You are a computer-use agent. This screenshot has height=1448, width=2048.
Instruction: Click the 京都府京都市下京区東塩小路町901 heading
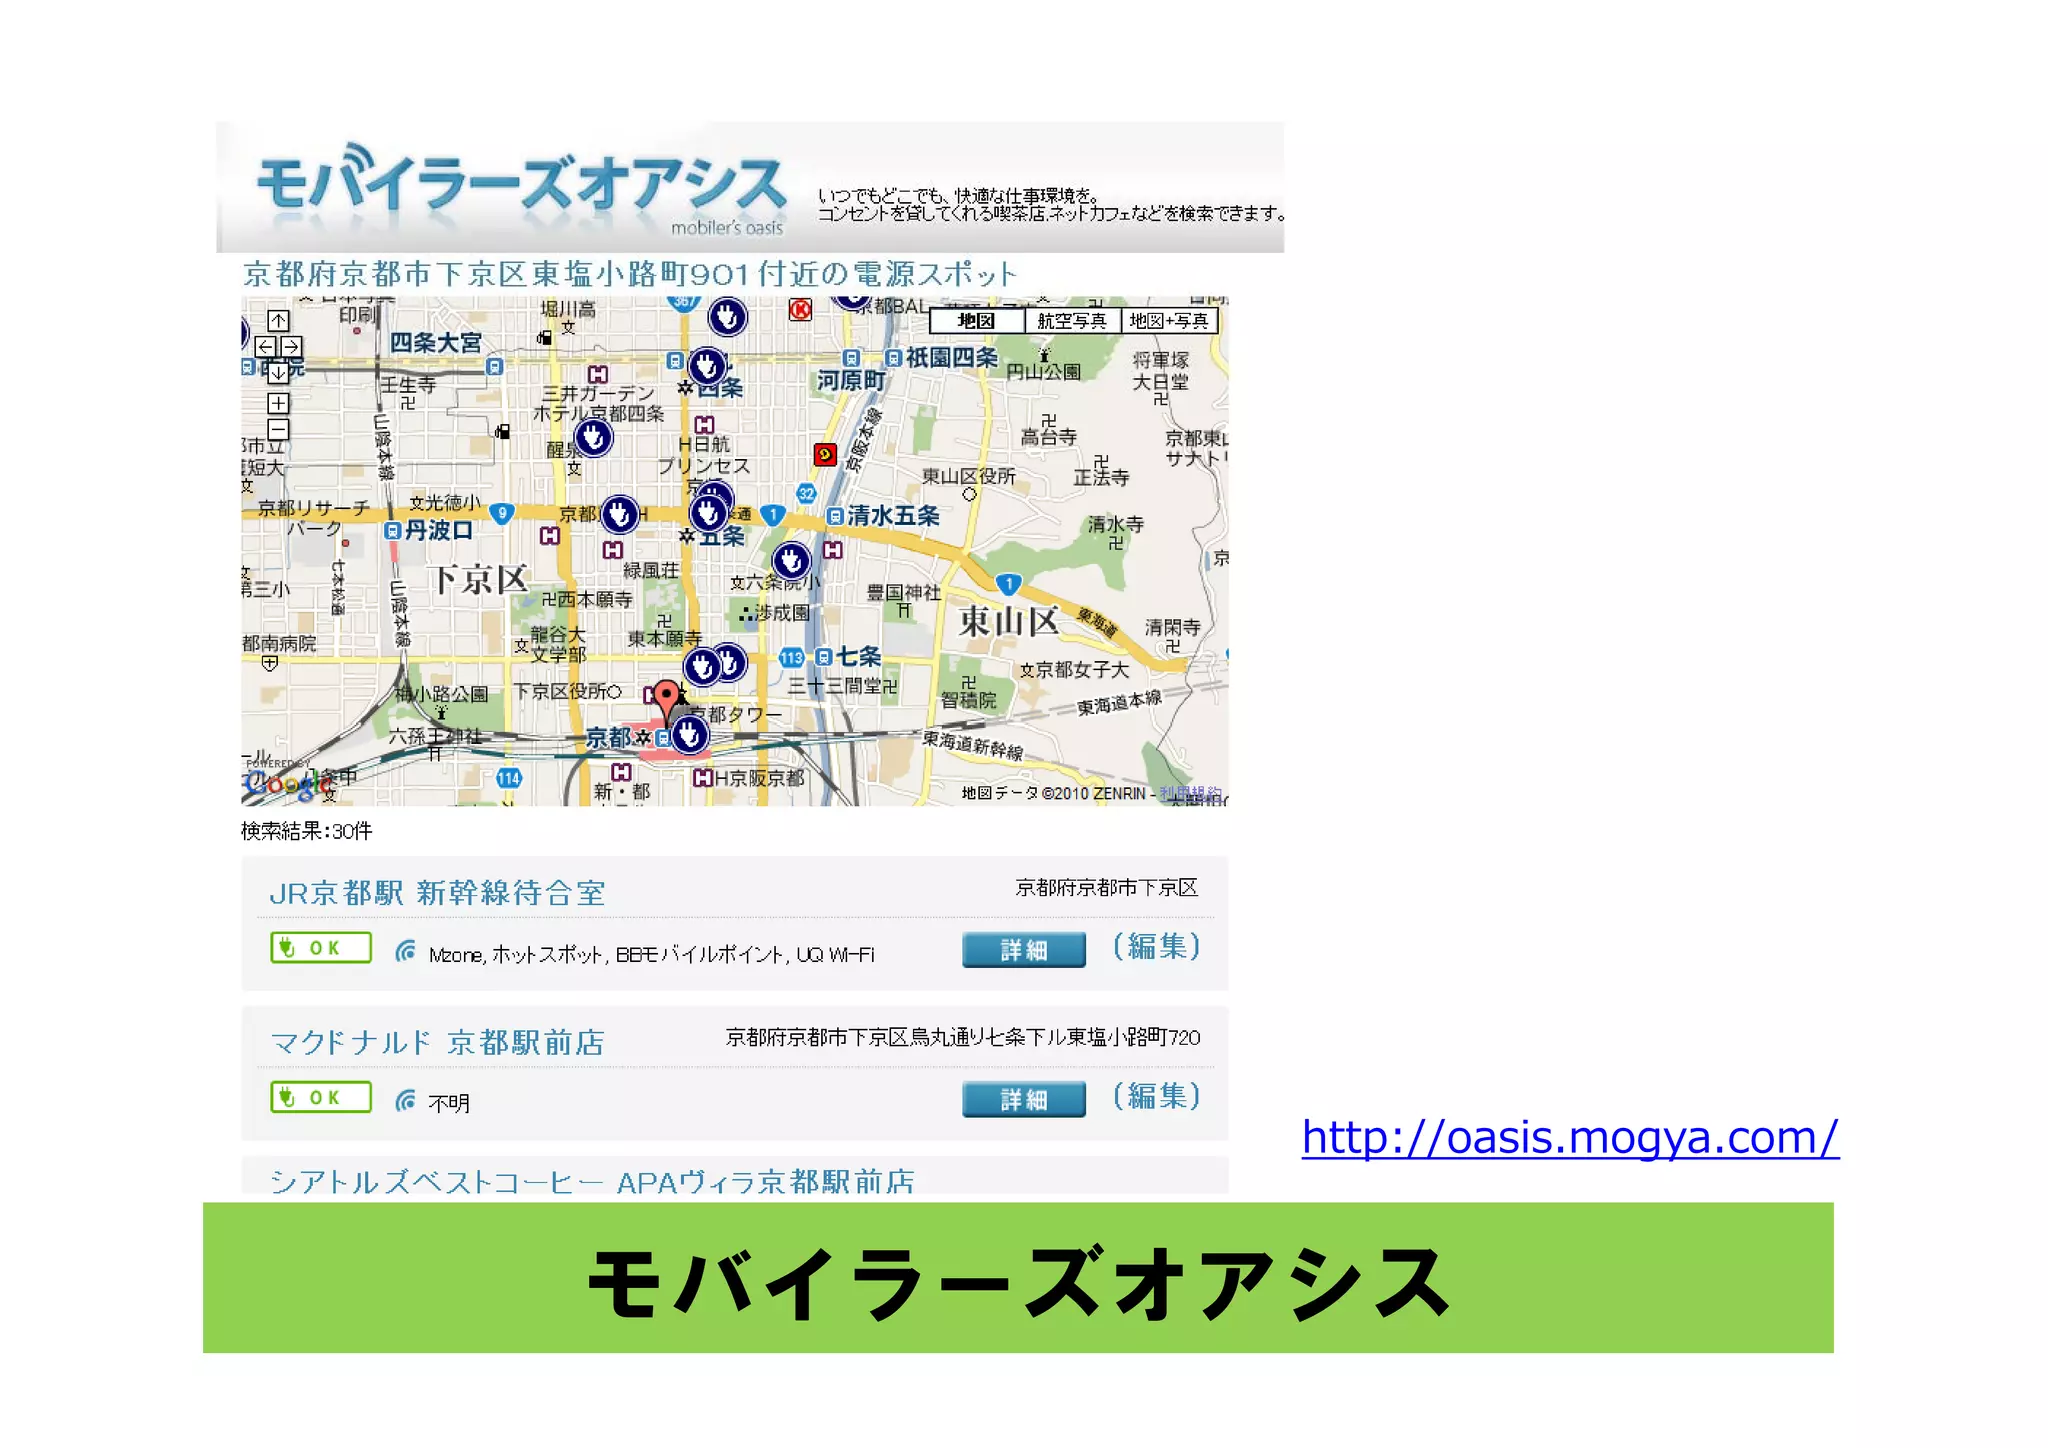point(630,274)
